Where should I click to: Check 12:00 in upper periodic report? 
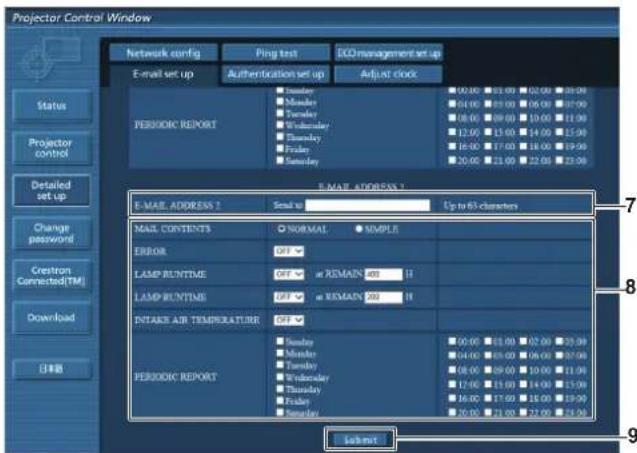pyautogui.click(x=452, y=132)
